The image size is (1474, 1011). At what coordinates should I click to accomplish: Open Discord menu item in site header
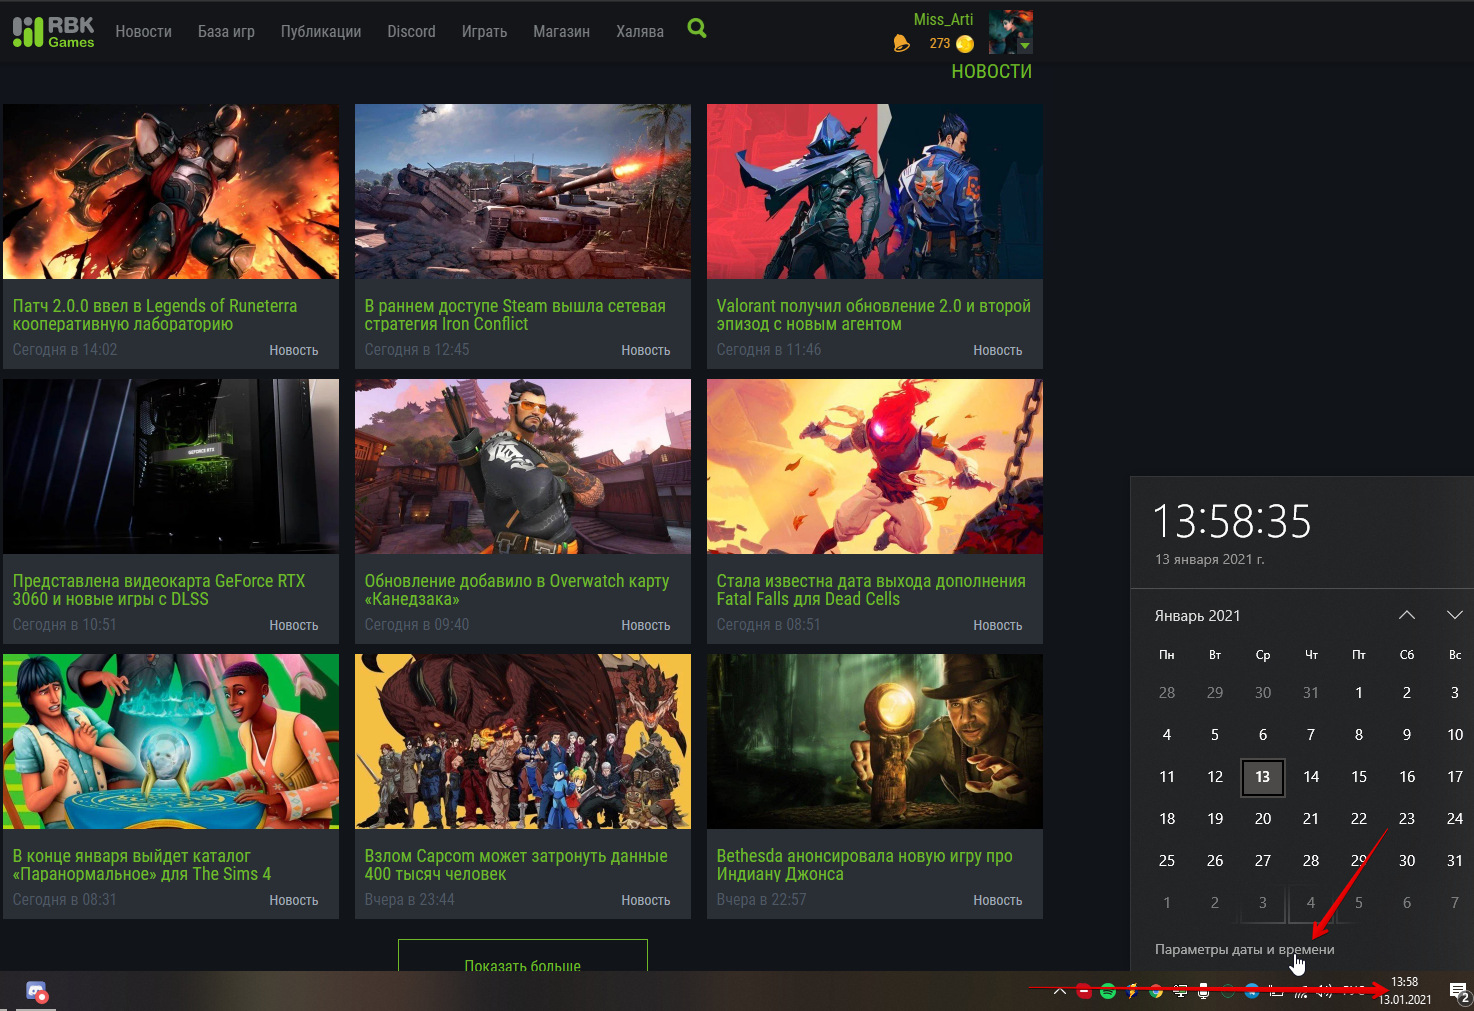click(411, 31)
